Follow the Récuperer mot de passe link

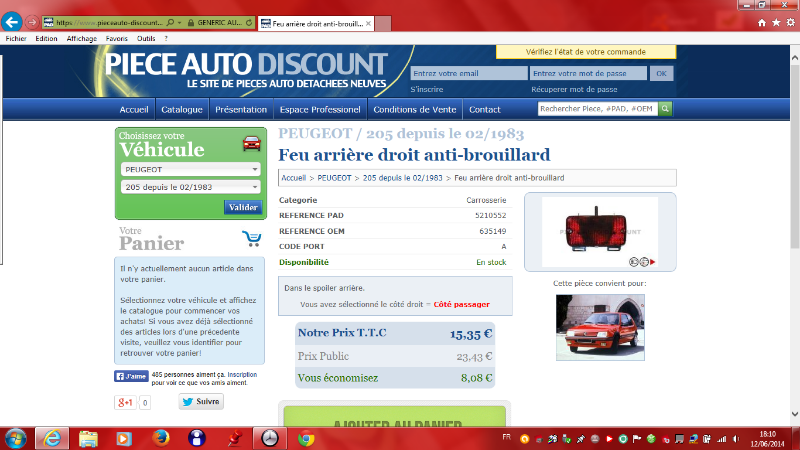tap(574, 89)
